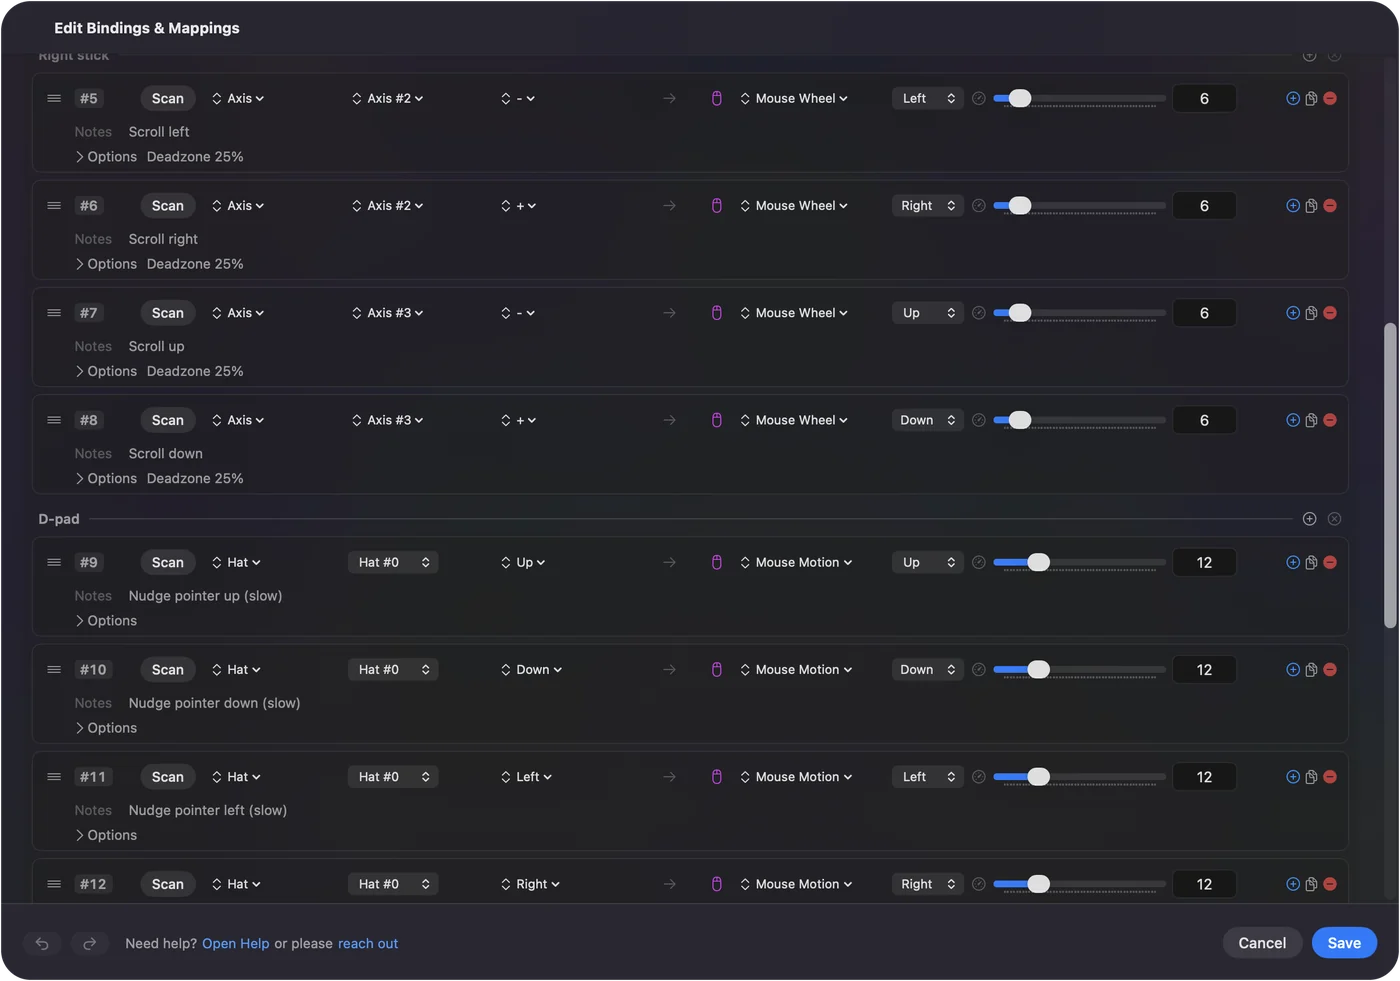The width and height of the screenshot is (1400, 981).
Task: Delete the D-pad section using its X icon
Action: (1335, 519)
